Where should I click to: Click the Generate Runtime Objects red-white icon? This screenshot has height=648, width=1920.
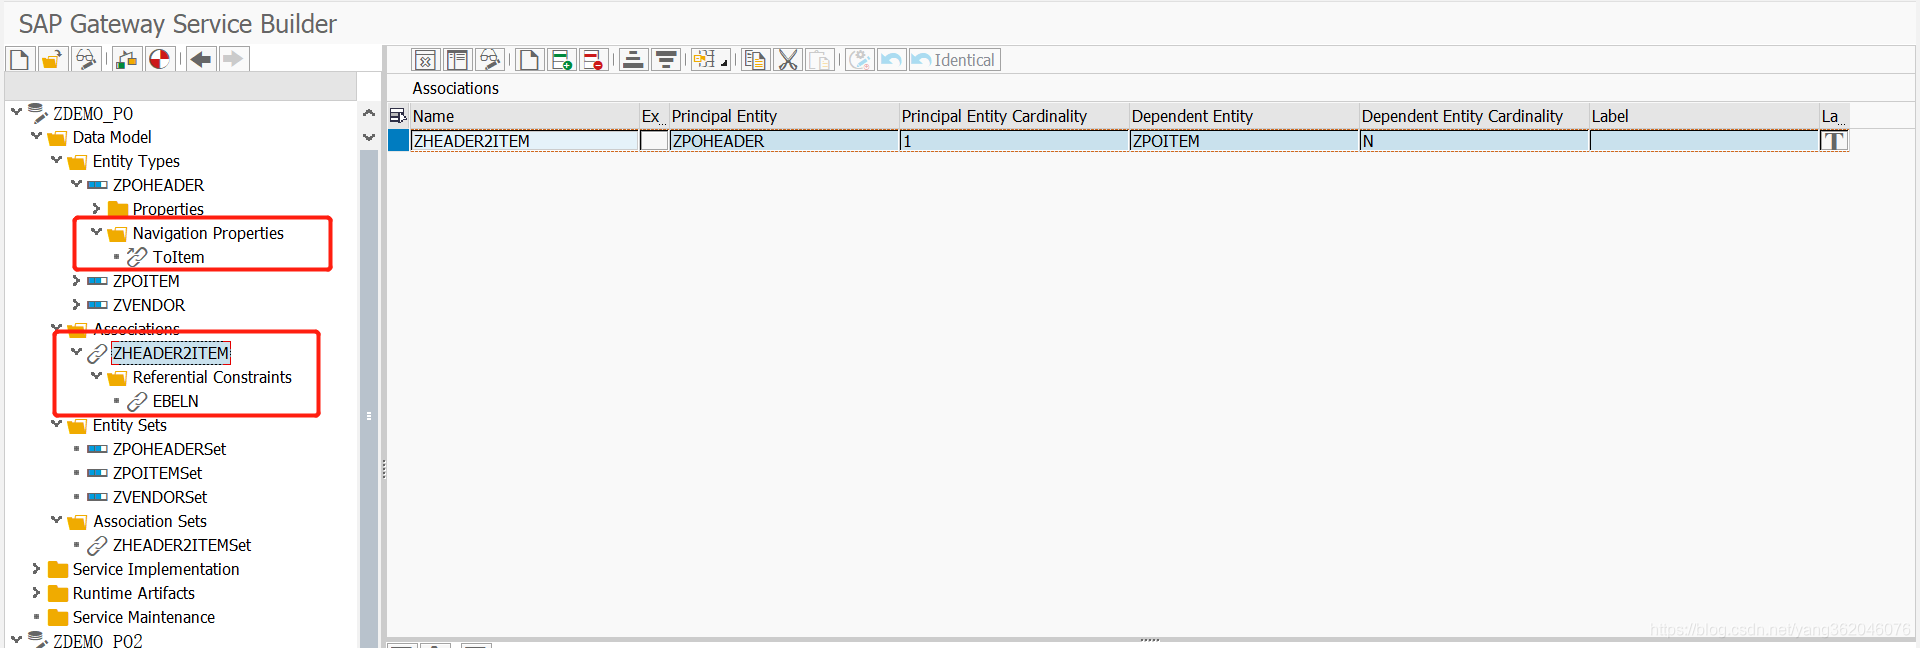159,60
